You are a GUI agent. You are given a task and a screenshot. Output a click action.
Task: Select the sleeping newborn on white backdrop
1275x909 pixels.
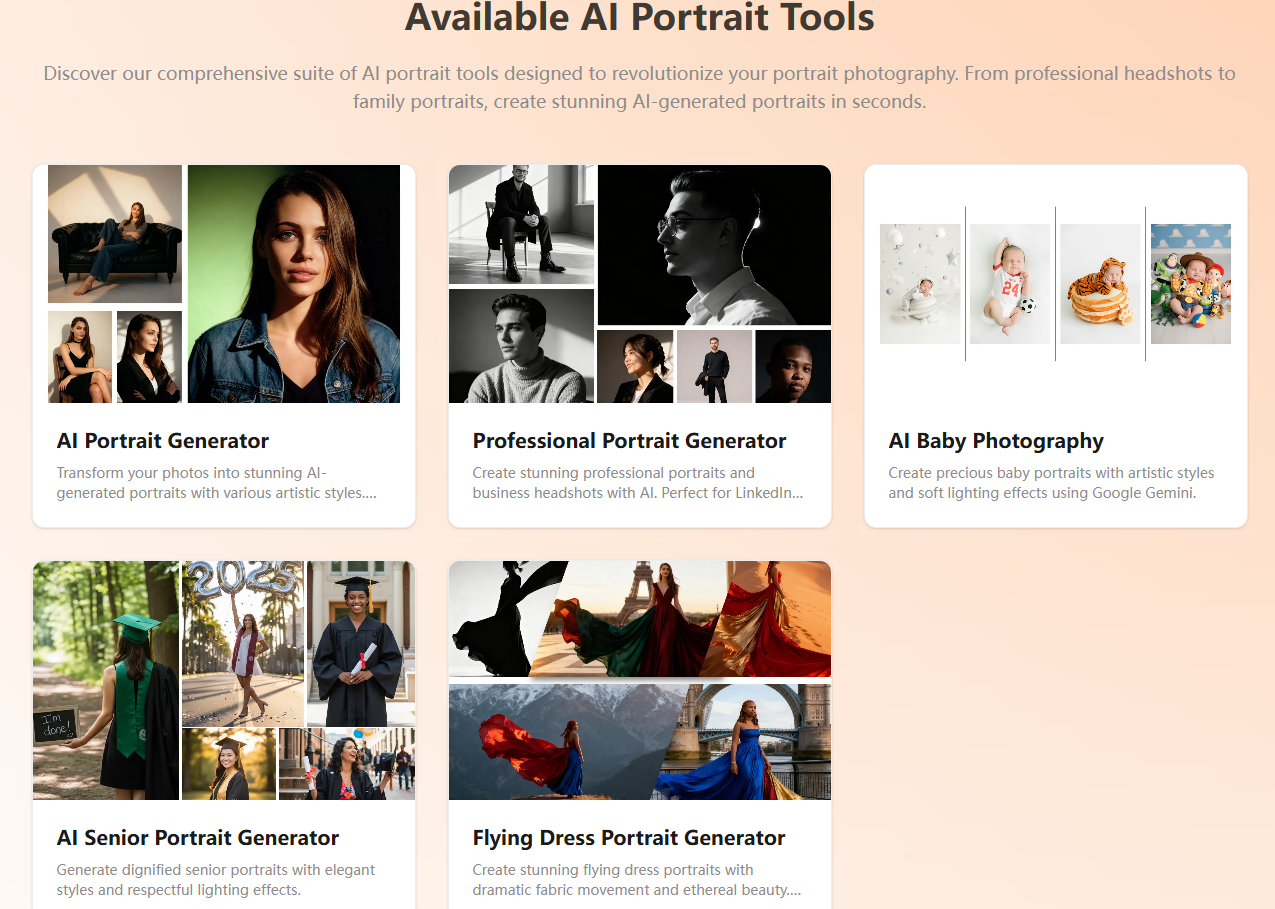click(x=919, y=283)
